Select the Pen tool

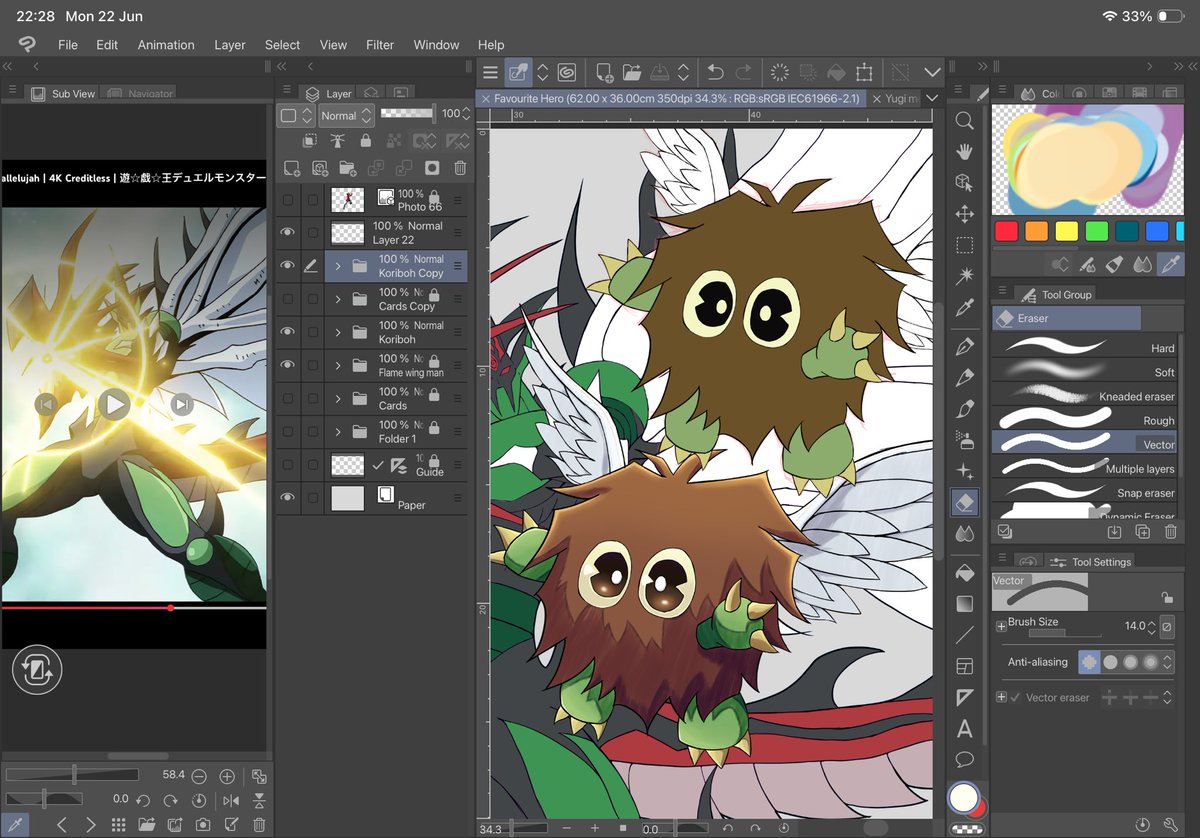[964, 346]
